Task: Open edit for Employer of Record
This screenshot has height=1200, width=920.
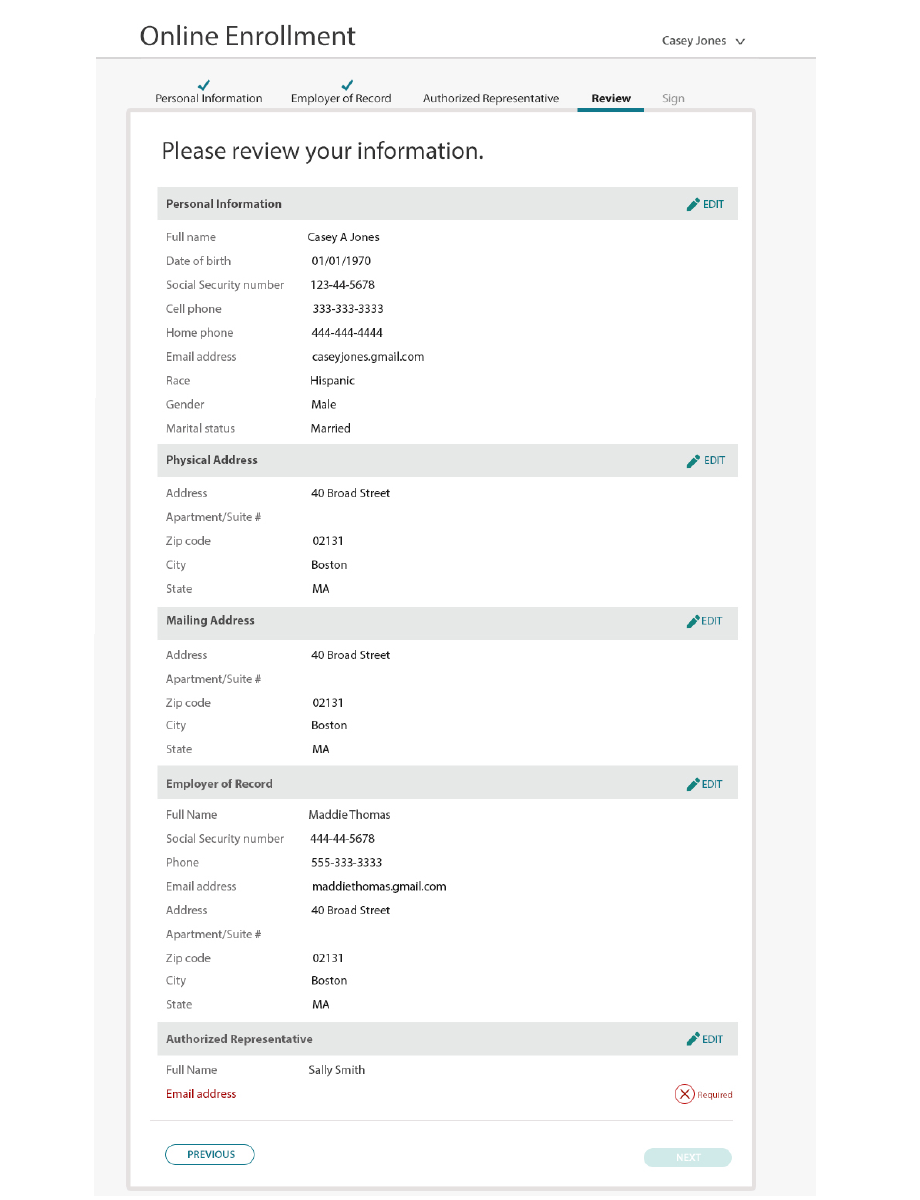Action: click(x=704, y=784)
